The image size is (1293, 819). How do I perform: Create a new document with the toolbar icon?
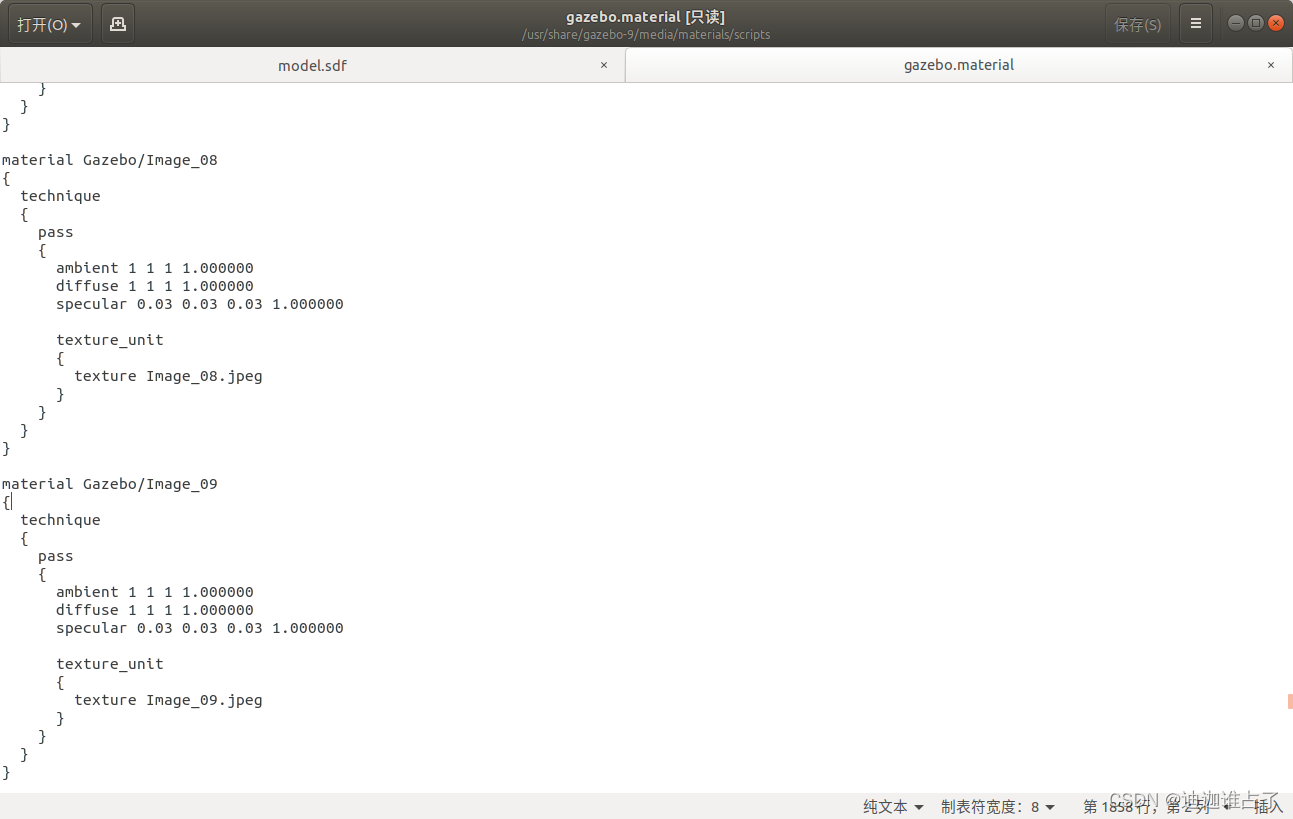point(118,24)
